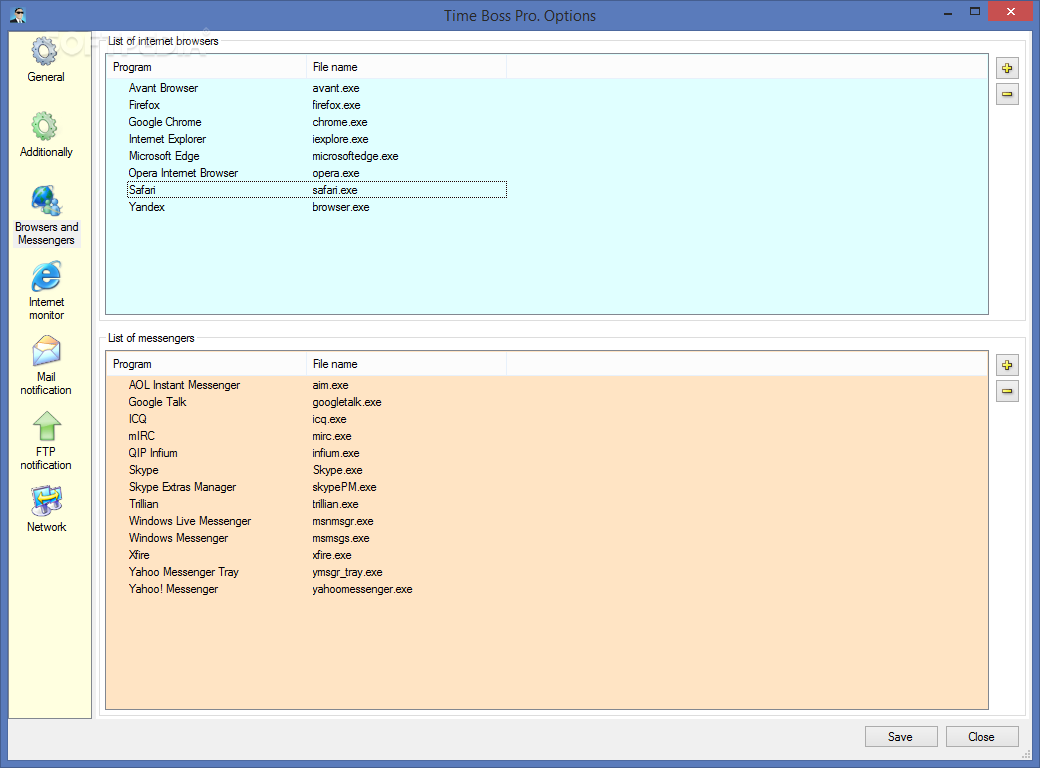The width and height of the screenshot is (1040, 768).
Task: Sort messengers by Program column header
Action: (x=206, y=364)
